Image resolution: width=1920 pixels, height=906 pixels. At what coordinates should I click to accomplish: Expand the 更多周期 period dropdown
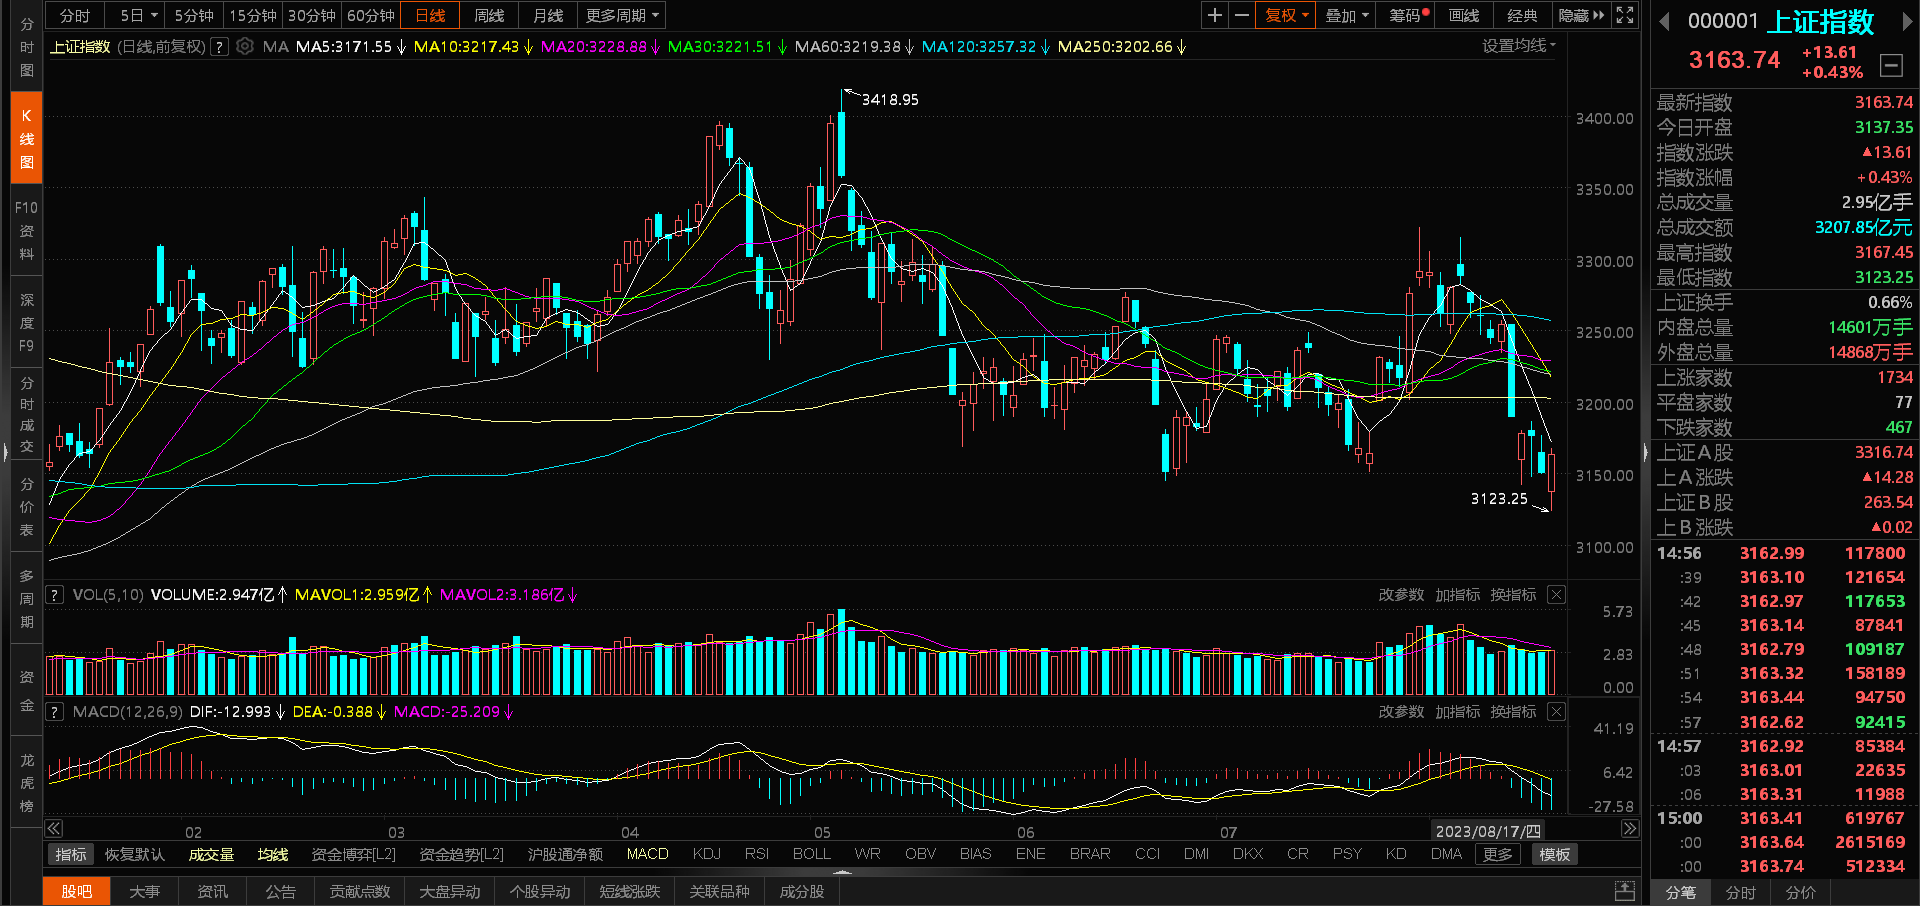click(x=623, y=15)
